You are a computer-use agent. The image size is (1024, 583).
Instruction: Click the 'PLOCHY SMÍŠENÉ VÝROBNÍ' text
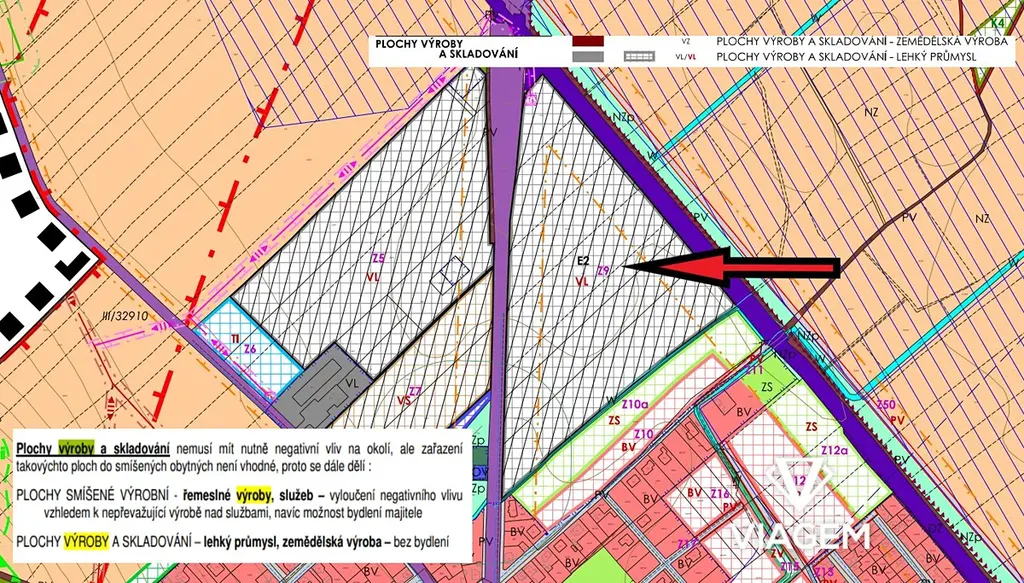point(86,495)
